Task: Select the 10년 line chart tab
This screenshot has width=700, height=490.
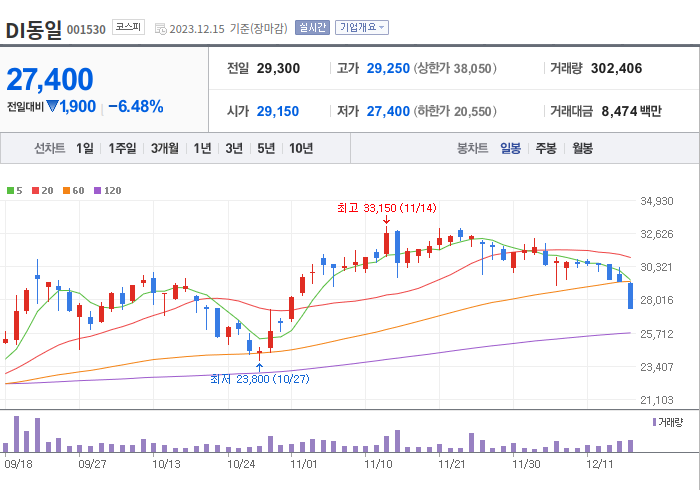Action: point(301,148)
